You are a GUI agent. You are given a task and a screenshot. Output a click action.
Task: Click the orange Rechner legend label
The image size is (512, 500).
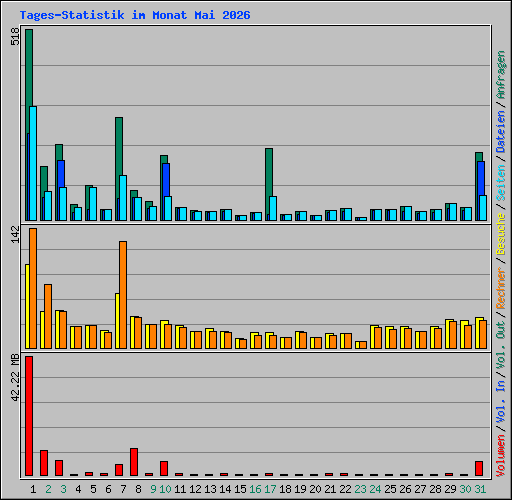(x=500, y=288)
